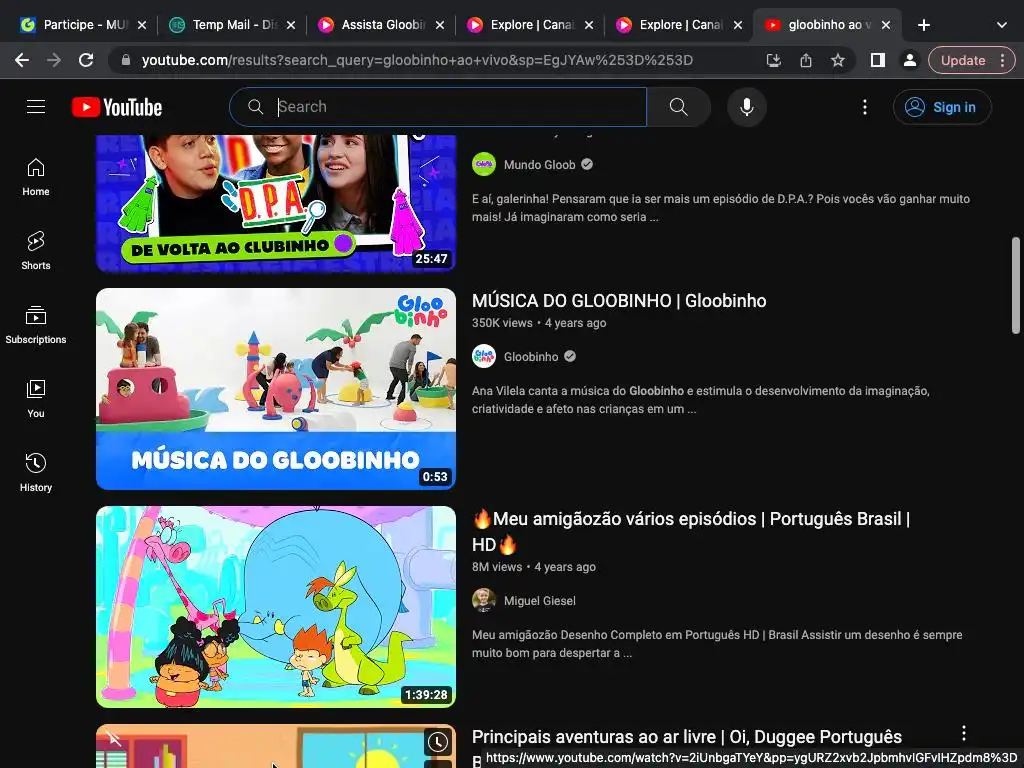This screenshot has width=1024, height=768.
Task: Open Miguel Giesel channel name
Action: 539,601
